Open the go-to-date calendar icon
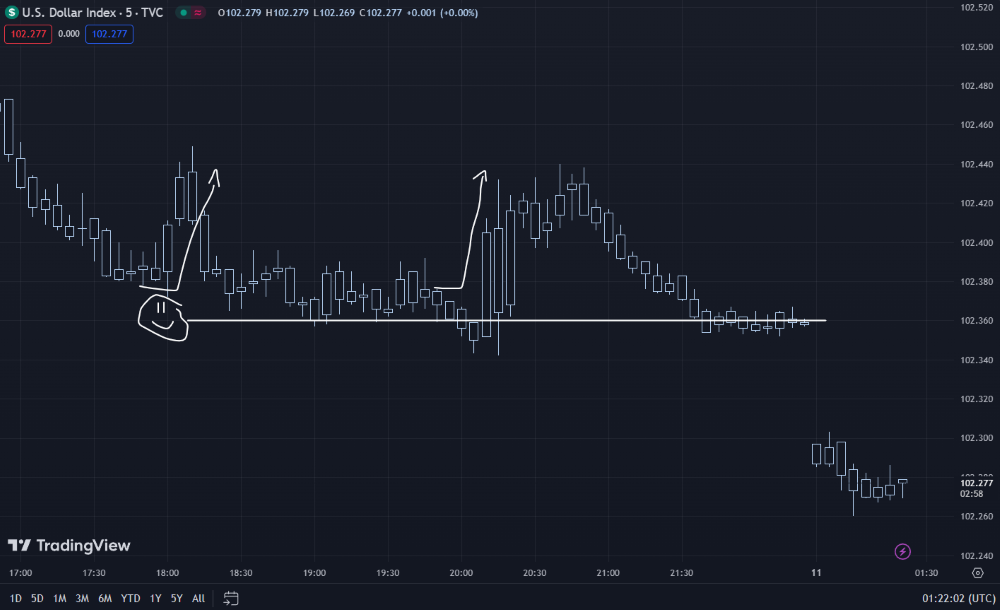 pyautogui.click(x=231, y=598)
